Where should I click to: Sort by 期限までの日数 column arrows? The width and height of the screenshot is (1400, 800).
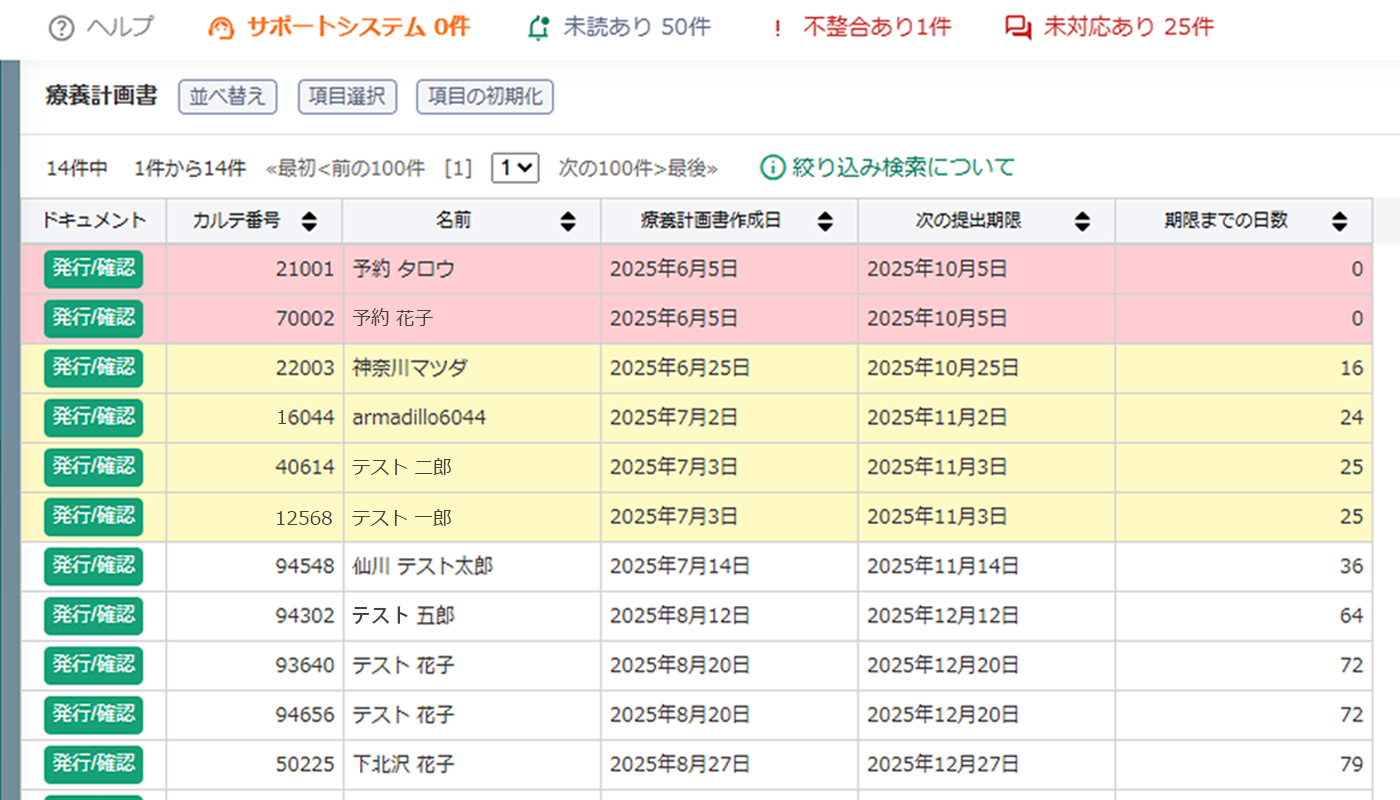(1340, 222)
